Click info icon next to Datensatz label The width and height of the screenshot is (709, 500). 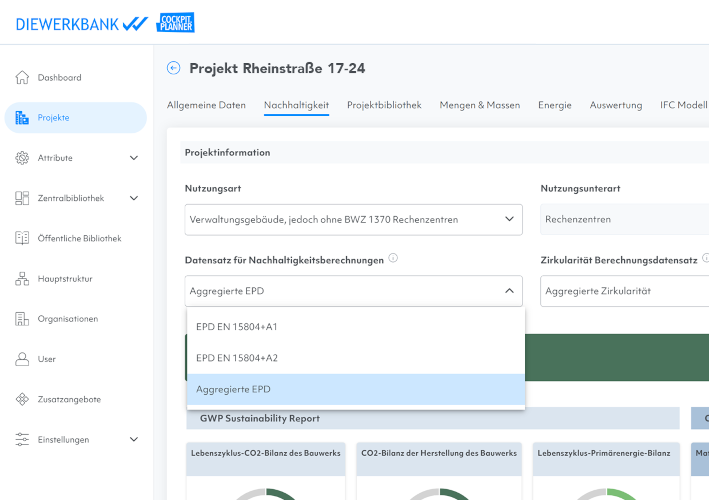point(393,259)
